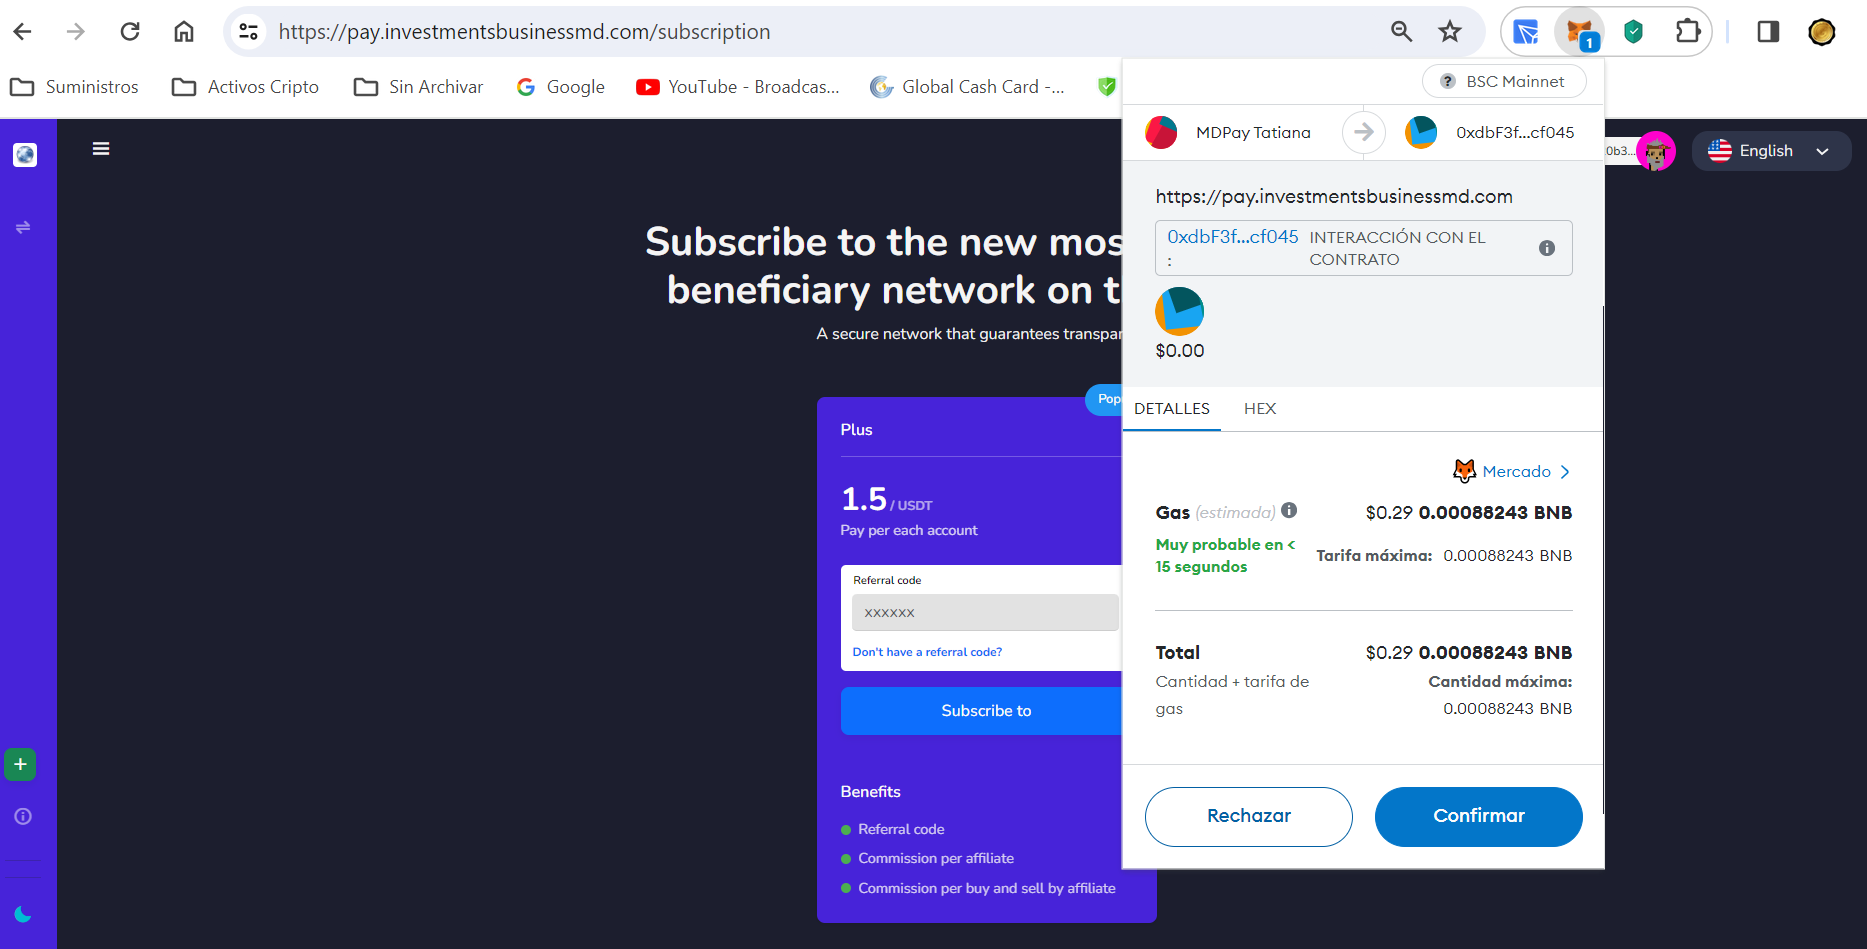Click the contract interaction info icon
This screenshot has width=1867, height=949.
[x=1546, y=248]
